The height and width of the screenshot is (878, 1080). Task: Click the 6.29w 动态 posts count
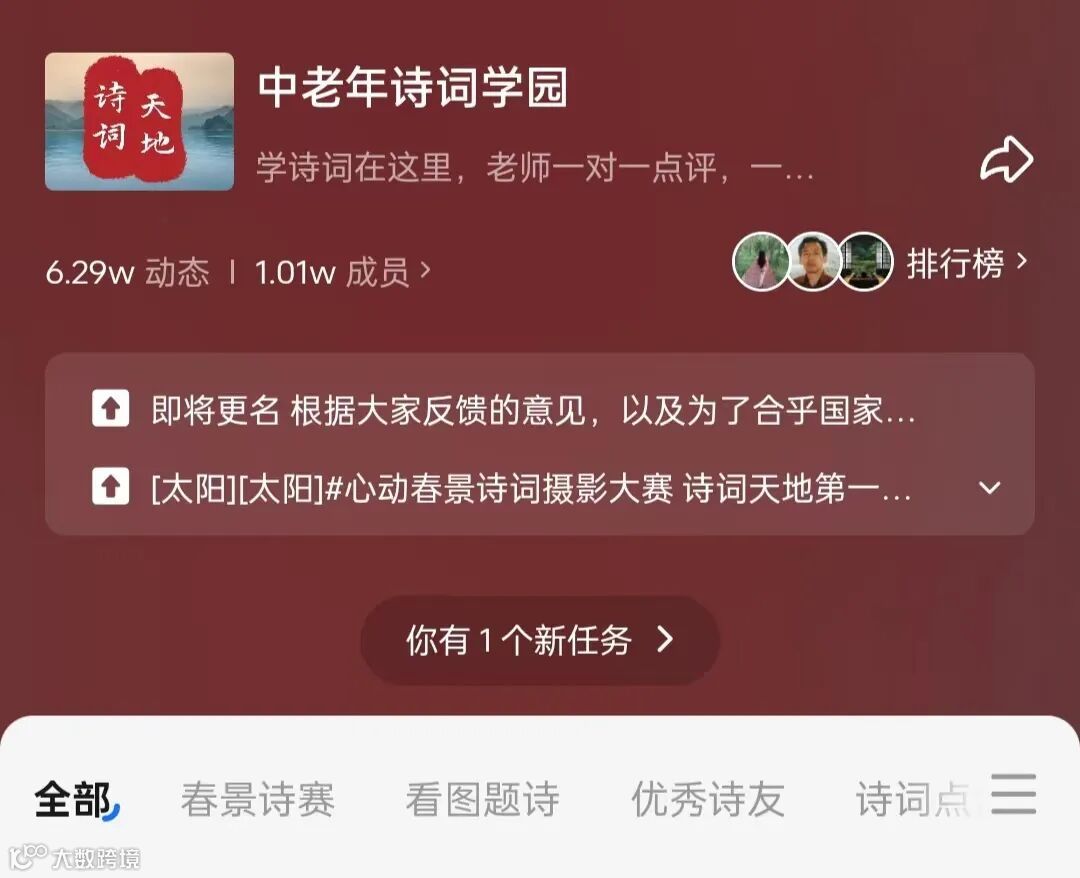(127, 272)
